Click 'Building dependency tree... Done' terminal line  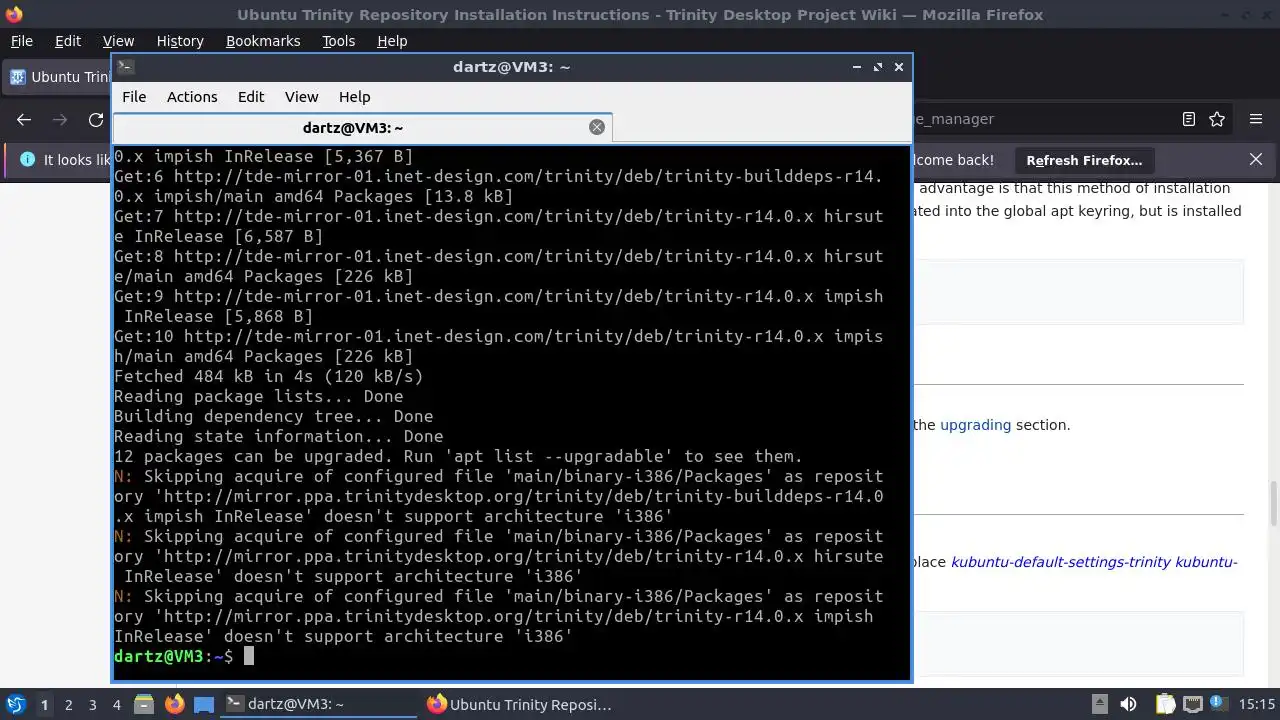pos(274,416)
